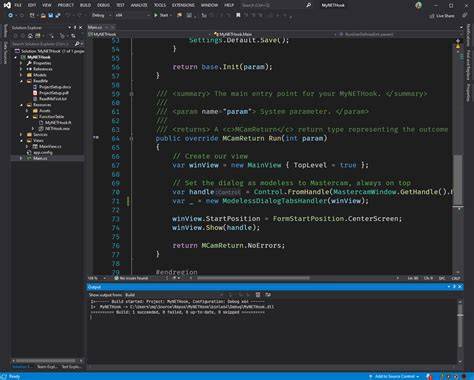Collapse the MyNETHook project node
This screenshot has width=474, height=380.
16,57
